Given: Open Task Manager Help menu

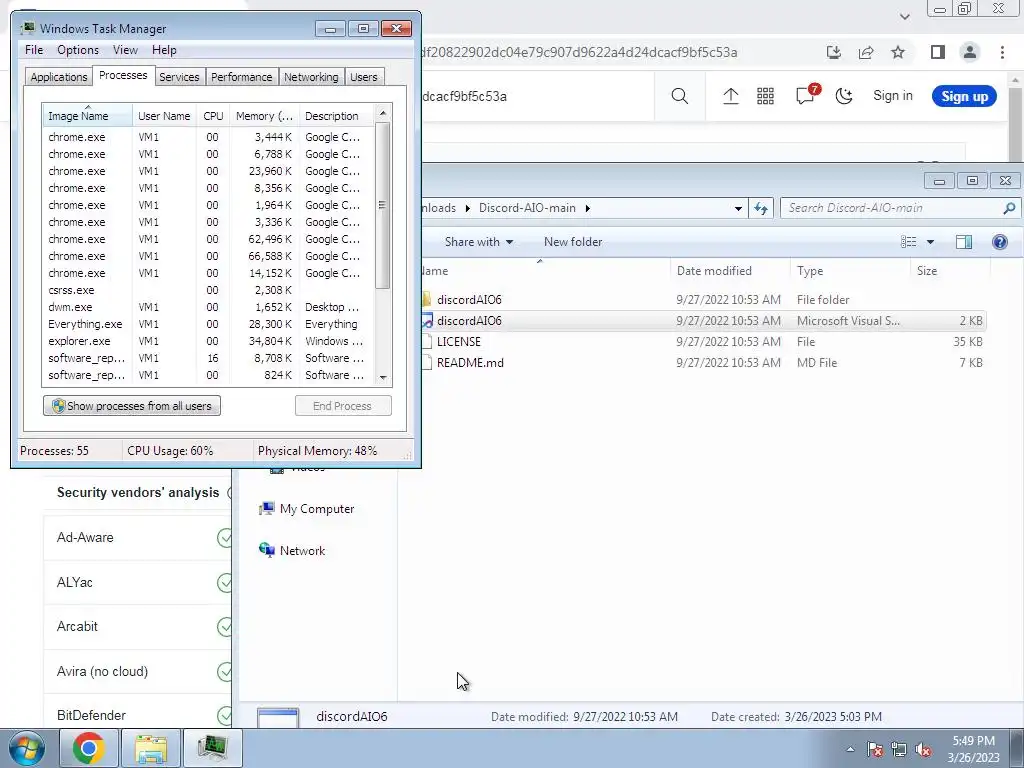Looking at the screenshot, I should [164, 50].
